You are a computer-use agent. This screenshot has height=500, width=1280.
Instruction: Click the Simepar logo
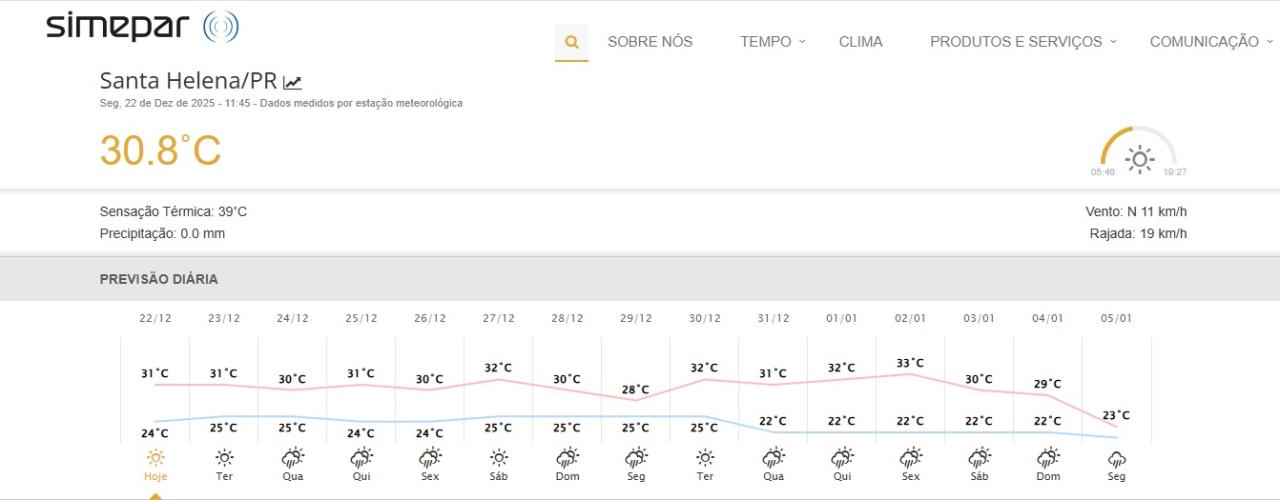(x=142, y=27)
